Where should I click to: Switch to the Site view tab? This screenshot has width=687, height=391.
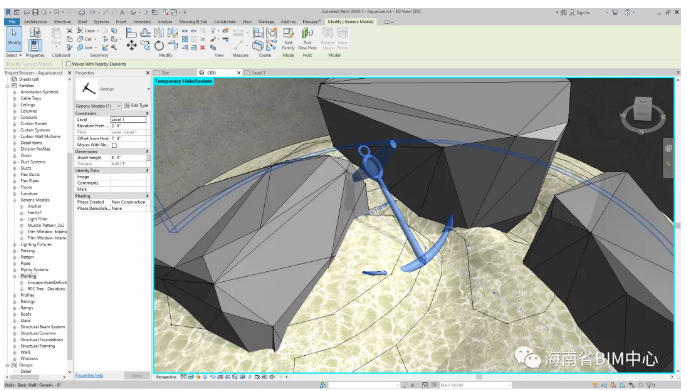[x=165, y=73]
